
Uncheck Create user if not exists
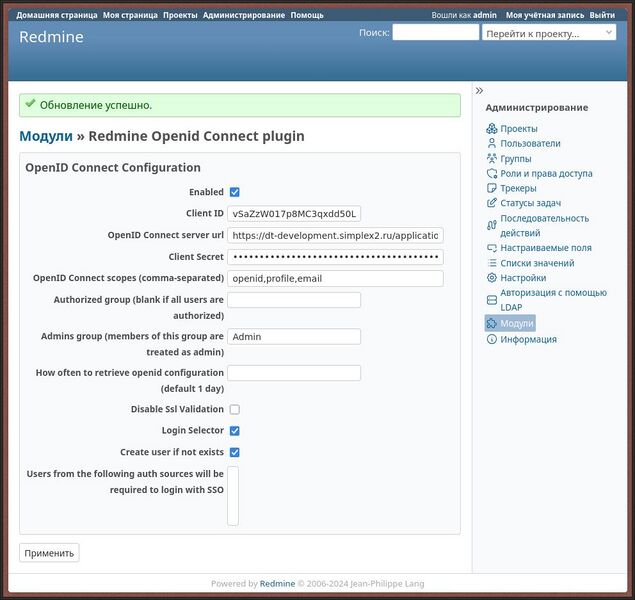click(x=234, y=452)
